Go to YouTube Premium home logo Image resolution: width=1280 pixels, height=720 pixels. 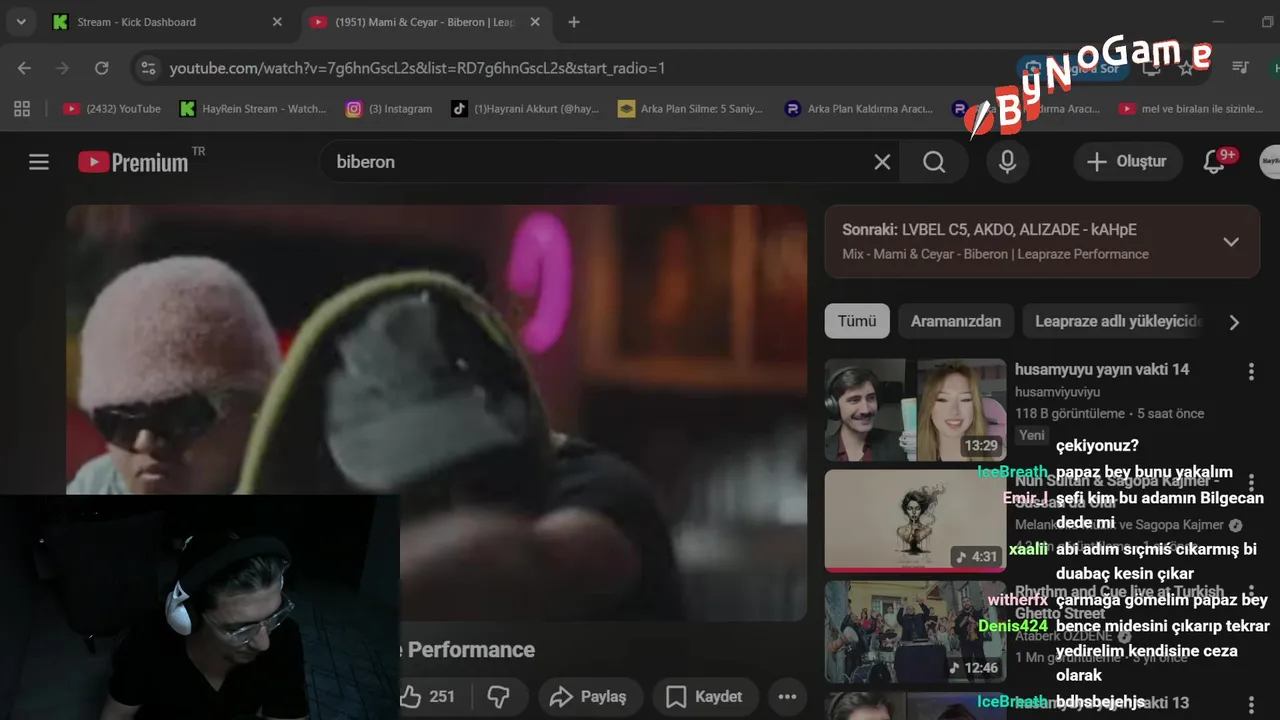[134, 162]
